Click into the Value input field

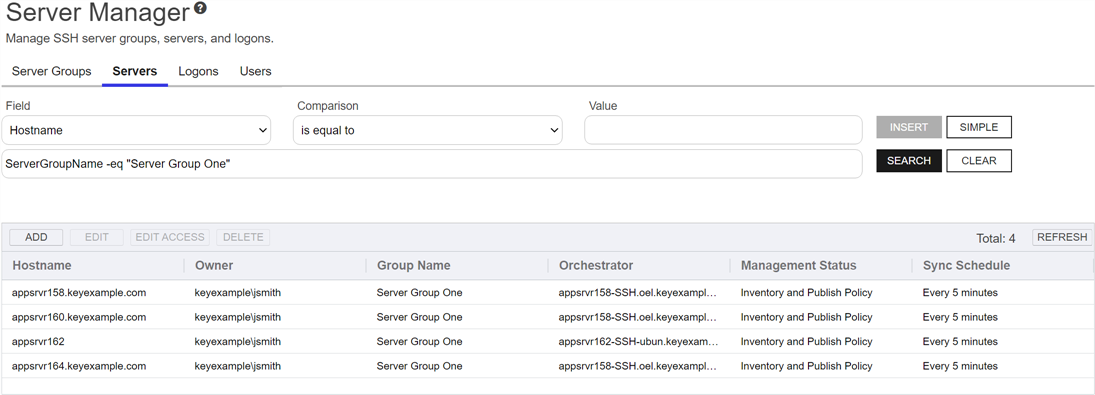(x=723, y=130)
